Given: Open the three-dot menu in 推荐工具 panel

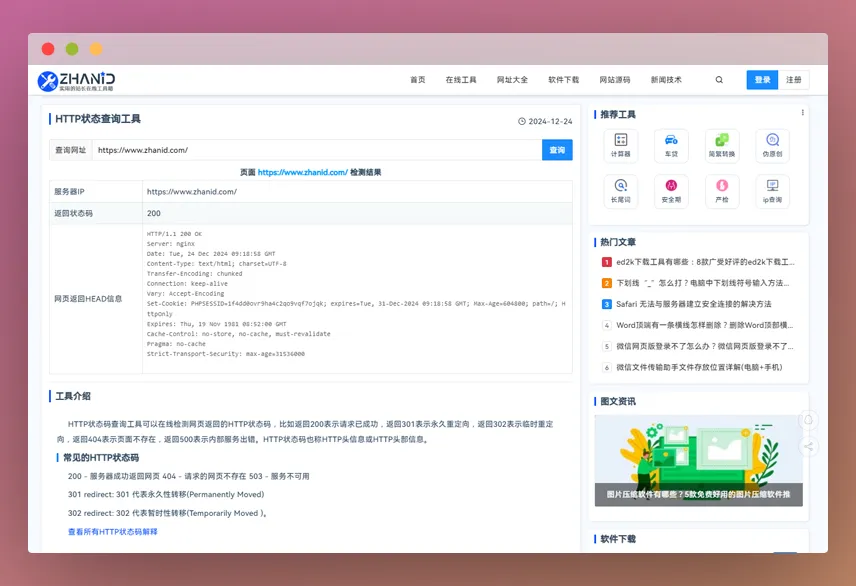Looking at the screenshot, I should point(802,113).
